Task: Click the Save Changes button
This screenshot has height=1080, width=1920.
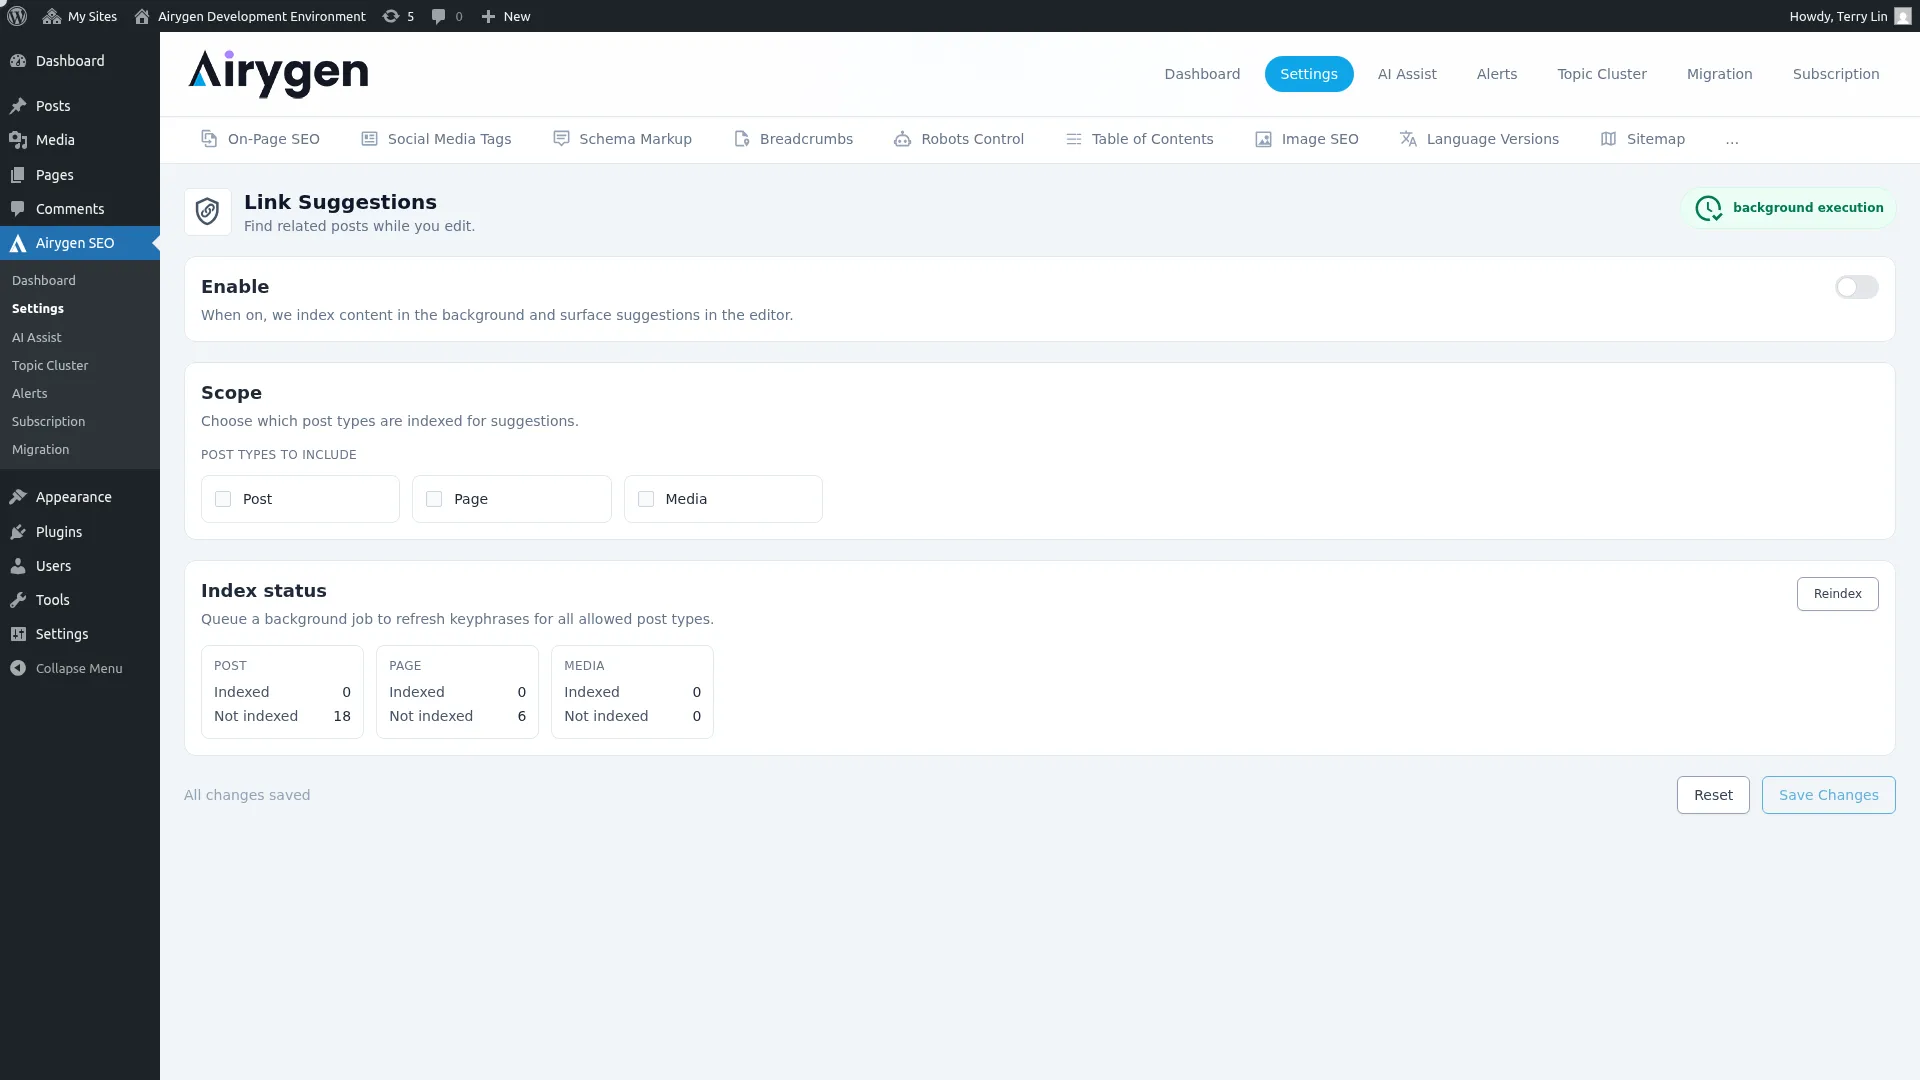Action: pos(1828,795)
